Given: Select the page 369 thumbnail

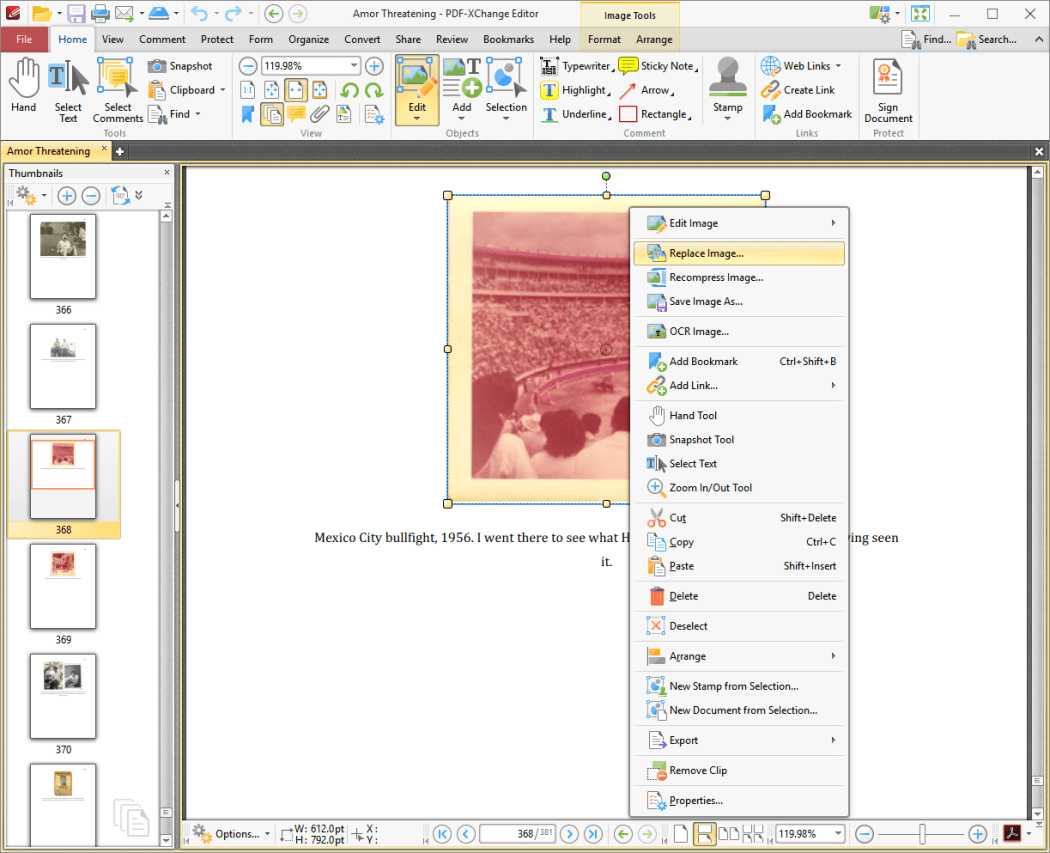Looking at the screenshot, I should [63, 587].
